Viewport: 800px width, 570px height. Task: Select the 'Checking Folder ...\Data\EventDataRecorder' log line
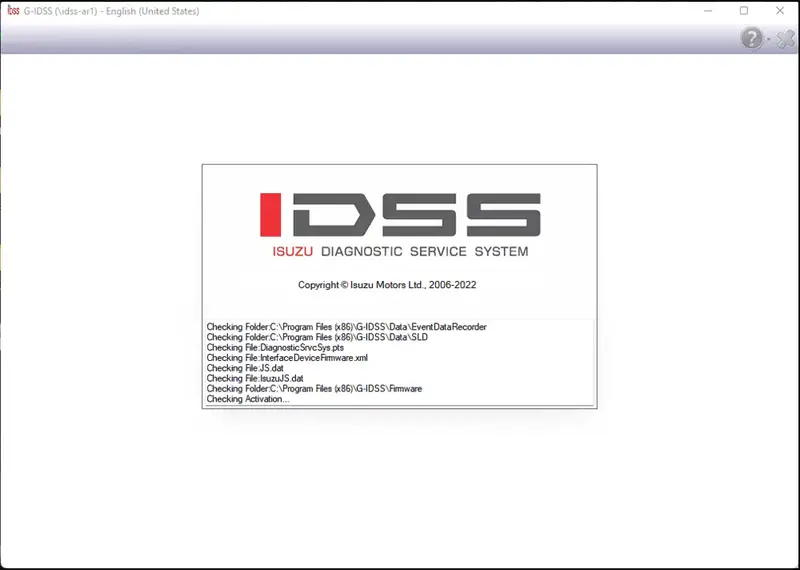(346, 327)
